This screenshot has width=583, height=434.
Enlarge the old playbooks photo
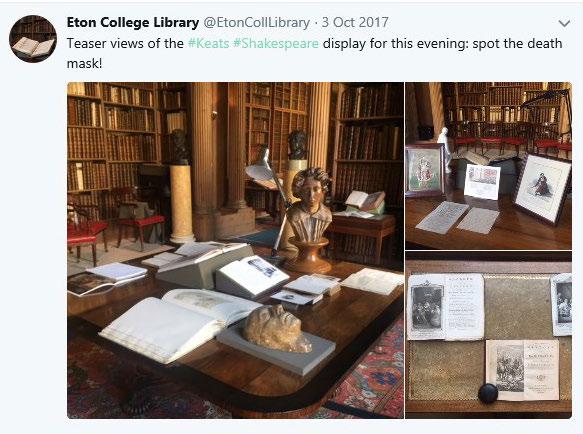tap(488, 335)
